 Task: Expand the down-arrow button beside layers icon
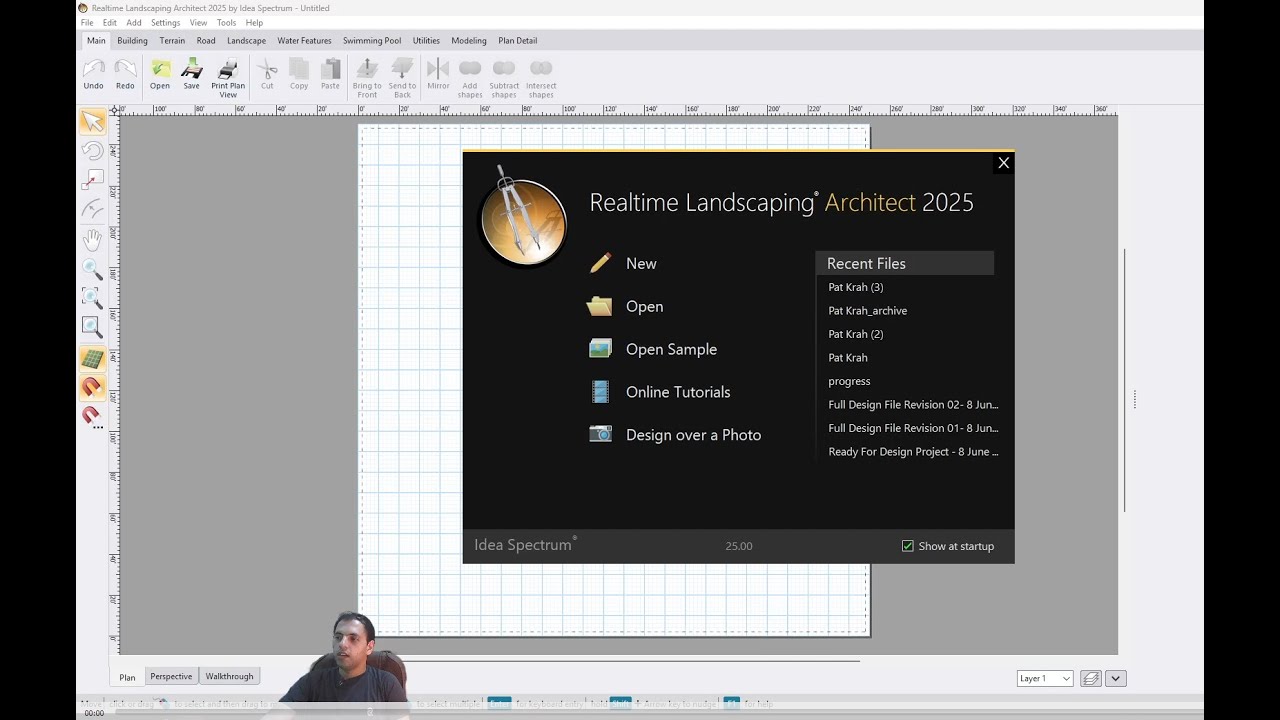(1116, 678)
